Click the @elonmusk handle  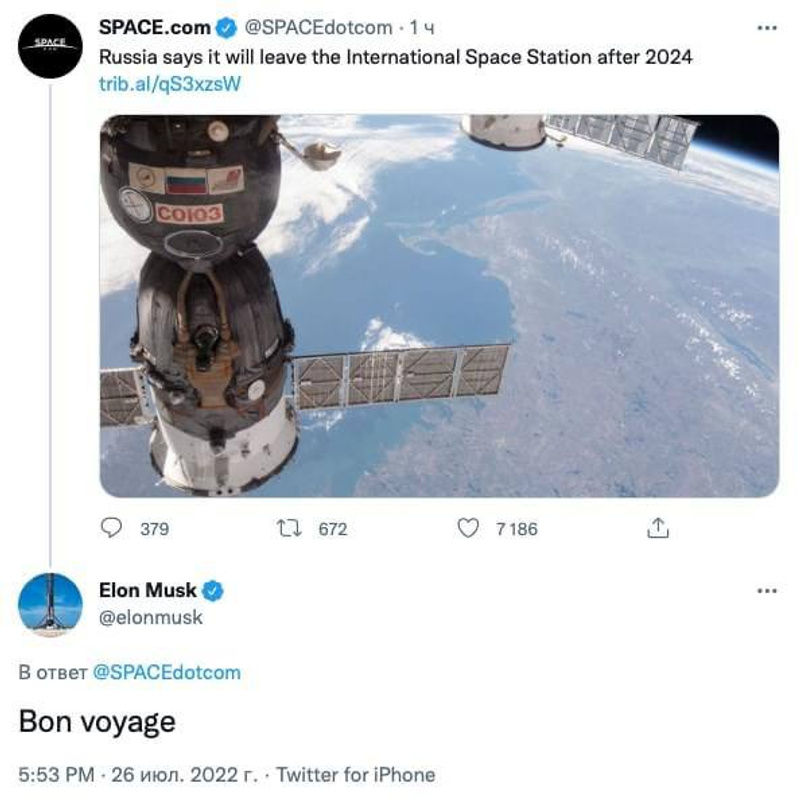tap(151, 618)
